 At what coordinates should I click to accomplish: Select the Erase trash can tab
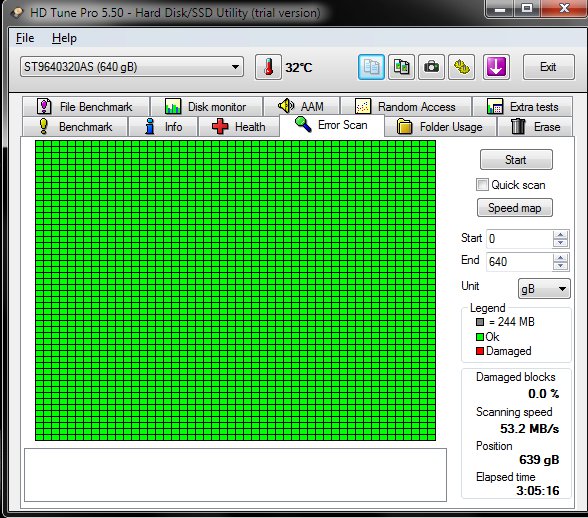[535, 126]
